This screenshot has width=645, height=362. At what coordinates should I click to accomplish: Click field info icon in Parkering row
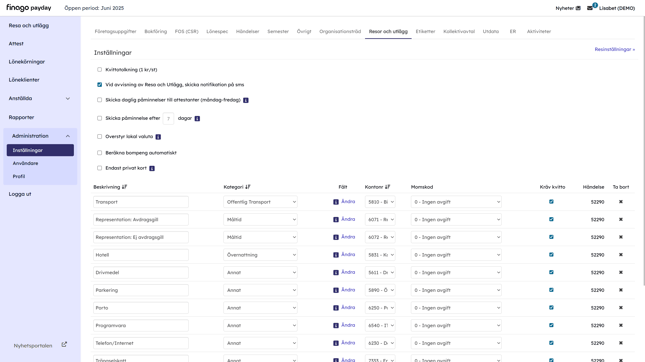(x=336, y=290)
